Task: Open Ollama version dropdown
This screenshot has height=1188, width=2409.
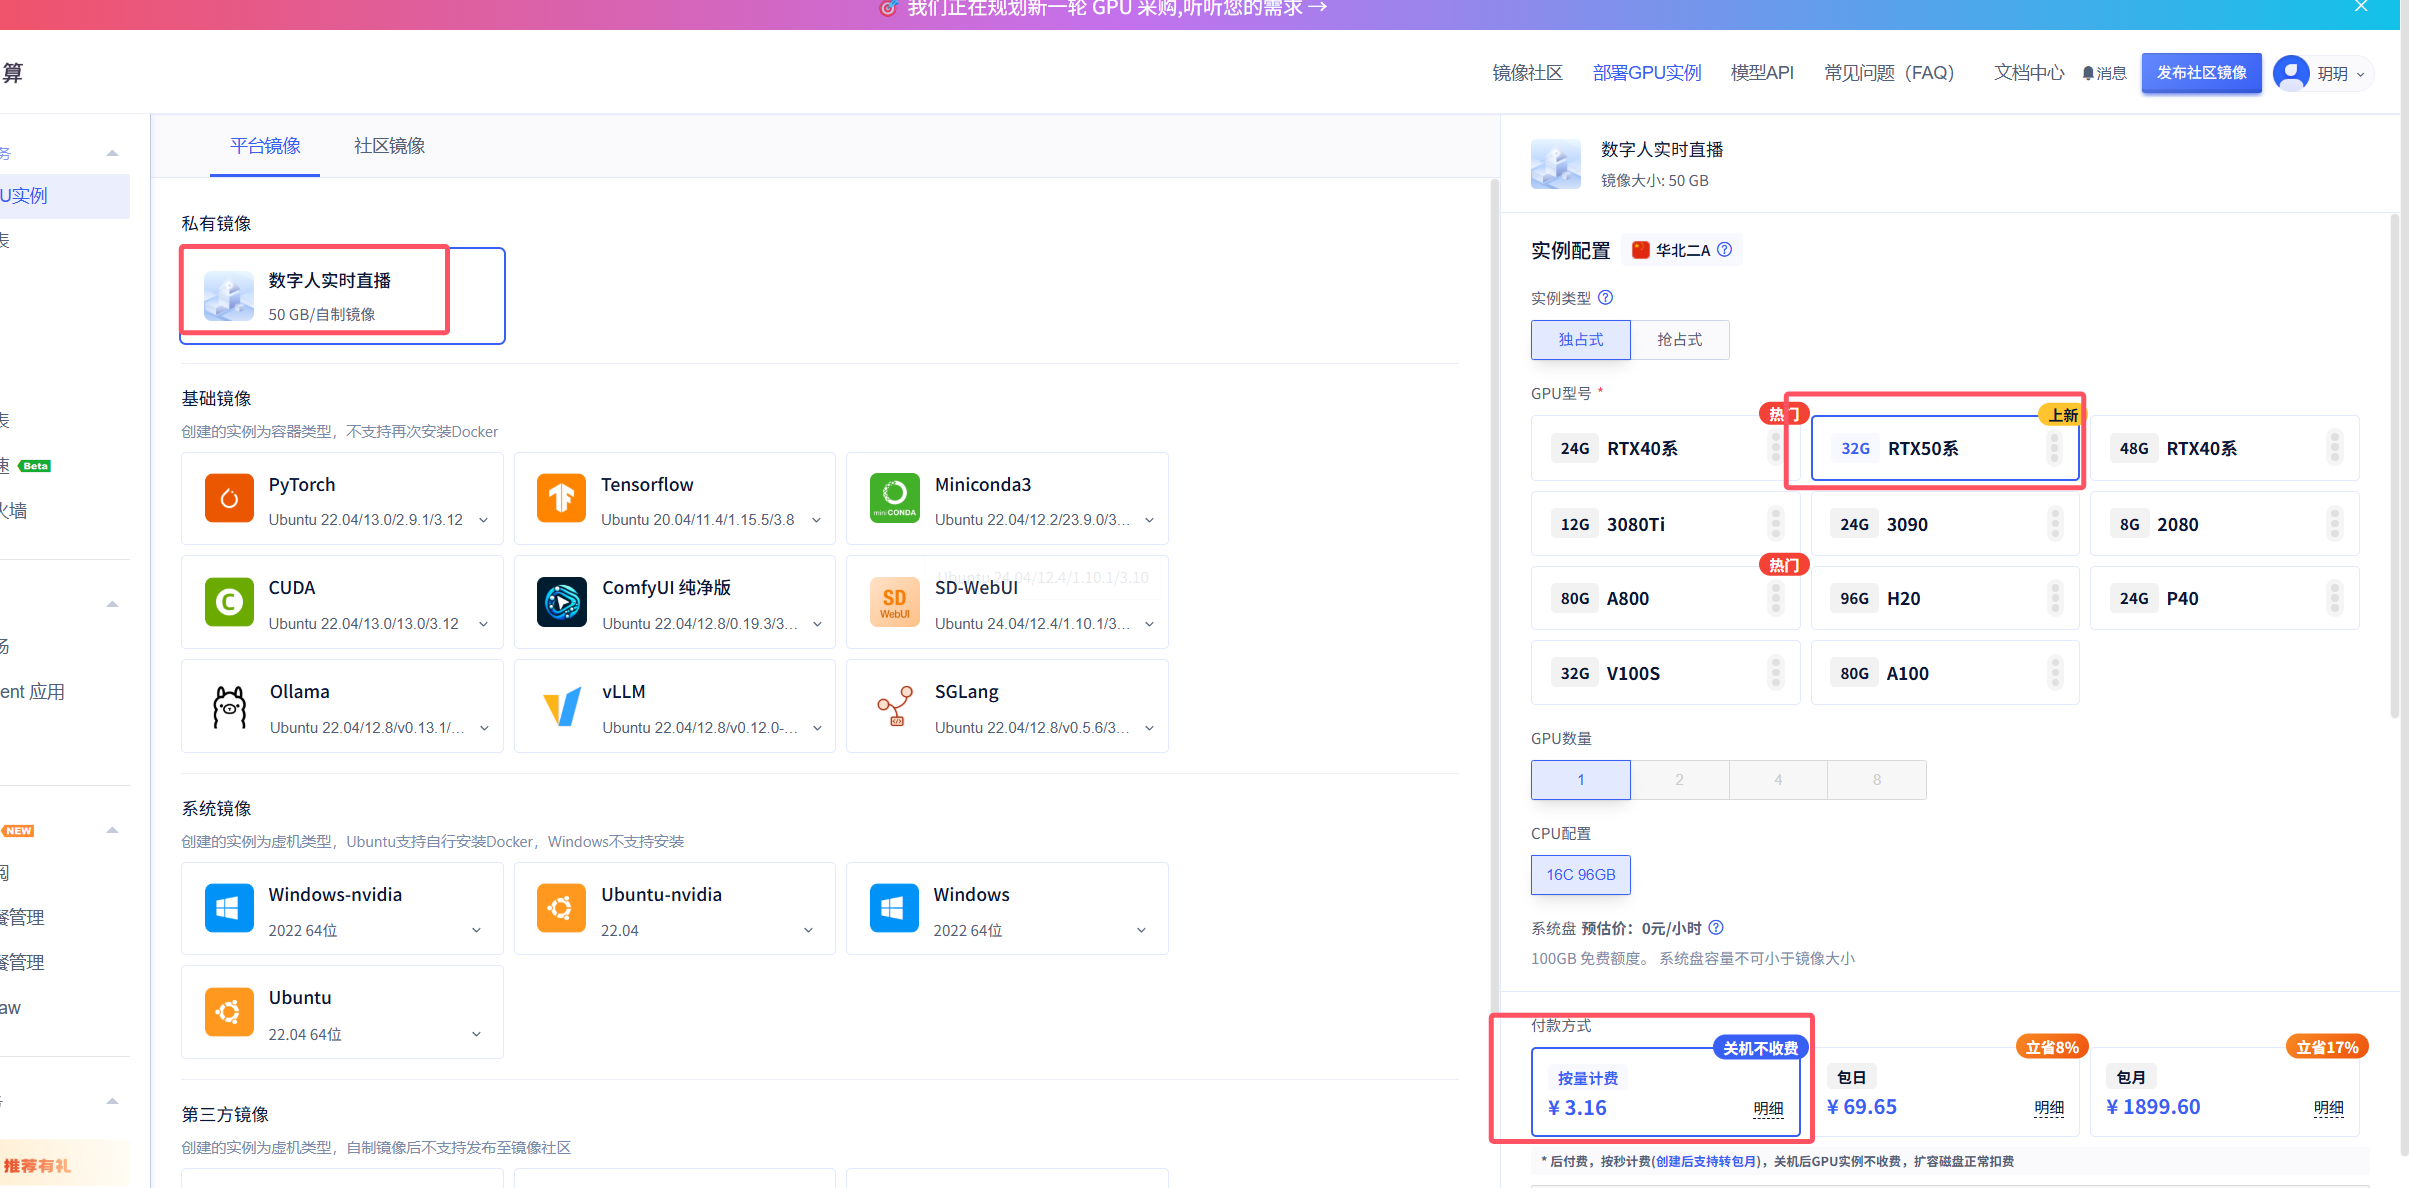Action: point(484,728)
